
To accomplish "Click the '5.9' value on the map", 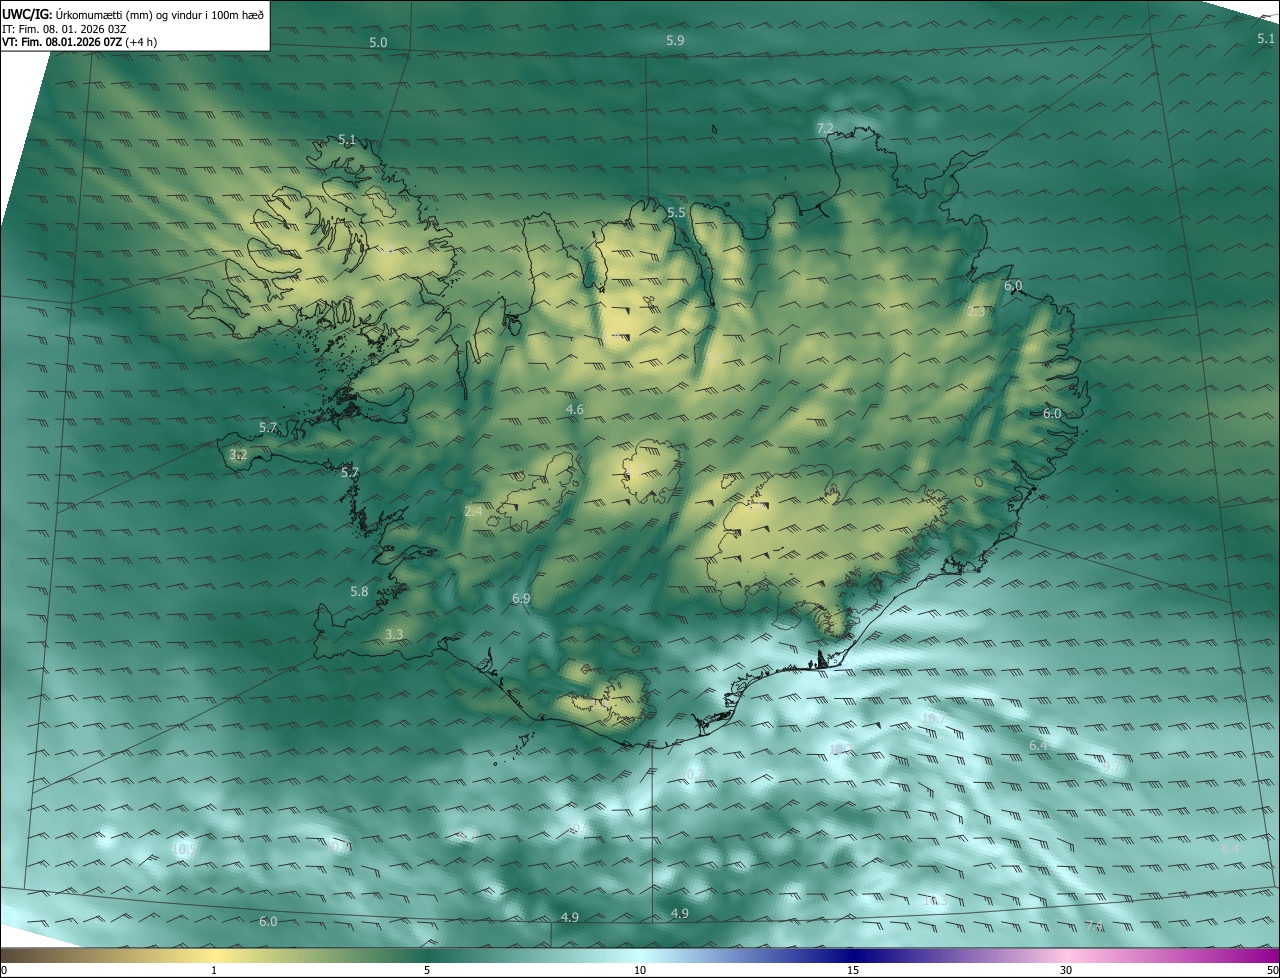I will tap(675, 41).
